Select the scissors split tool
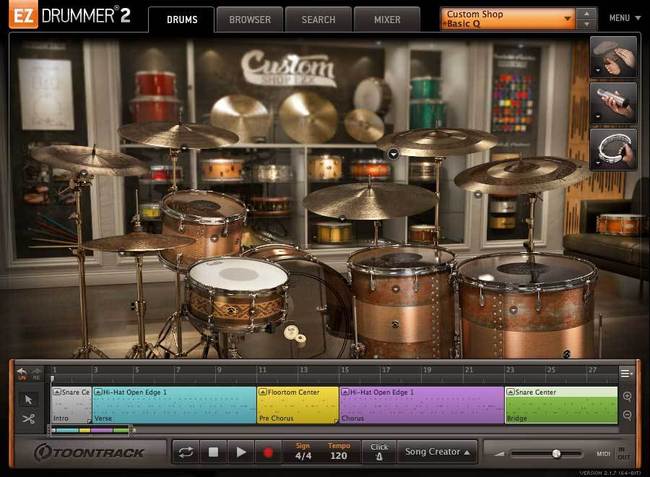 tap(28, 419)
